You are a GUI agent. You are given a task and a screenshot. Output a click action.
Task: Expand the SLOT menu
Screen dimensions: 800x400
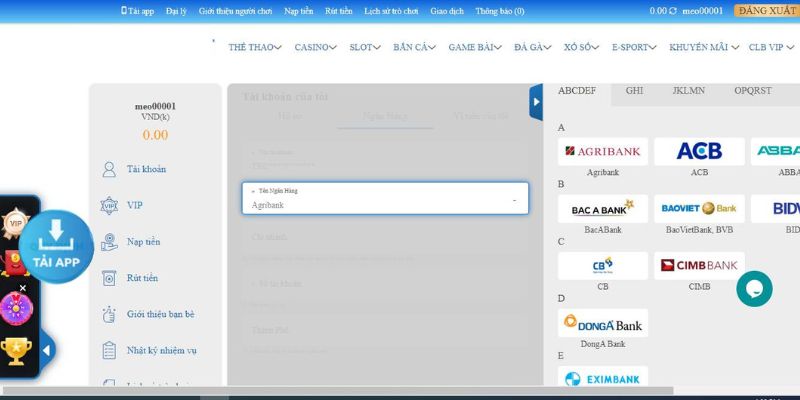pos(365,47)
